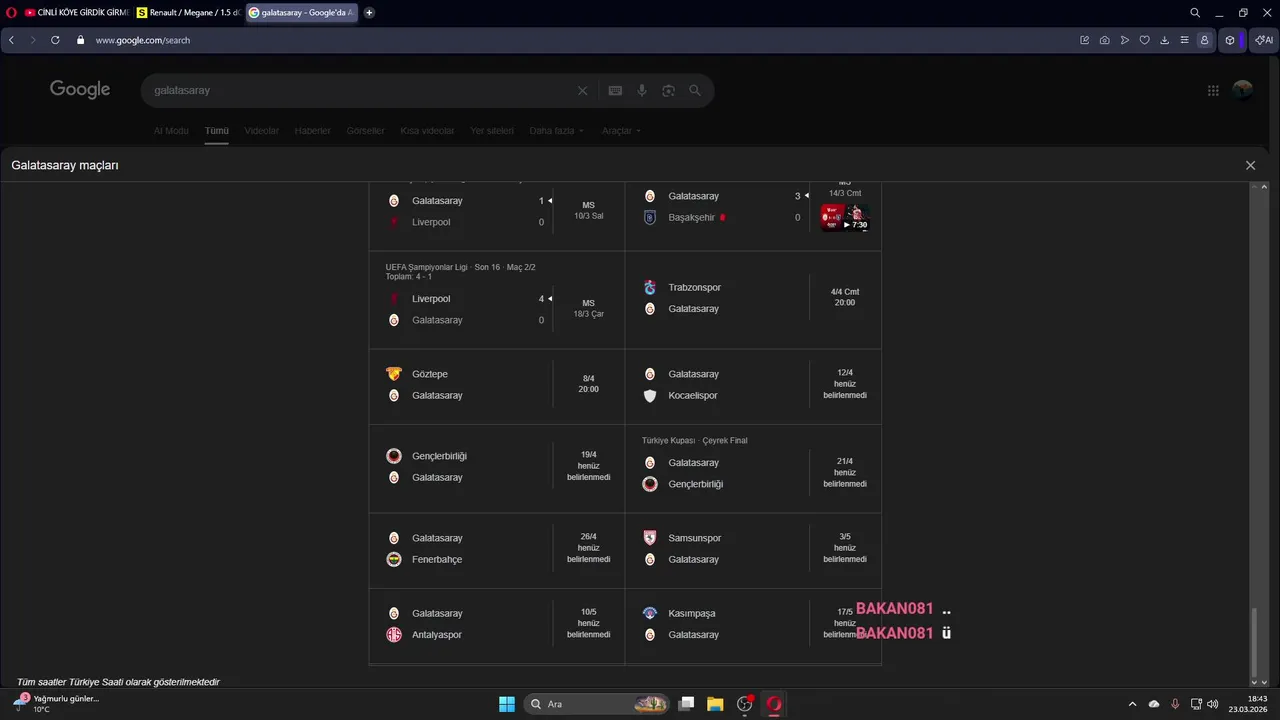
Task: Open the weather widget showing 10°C
Action: point(58,704)
